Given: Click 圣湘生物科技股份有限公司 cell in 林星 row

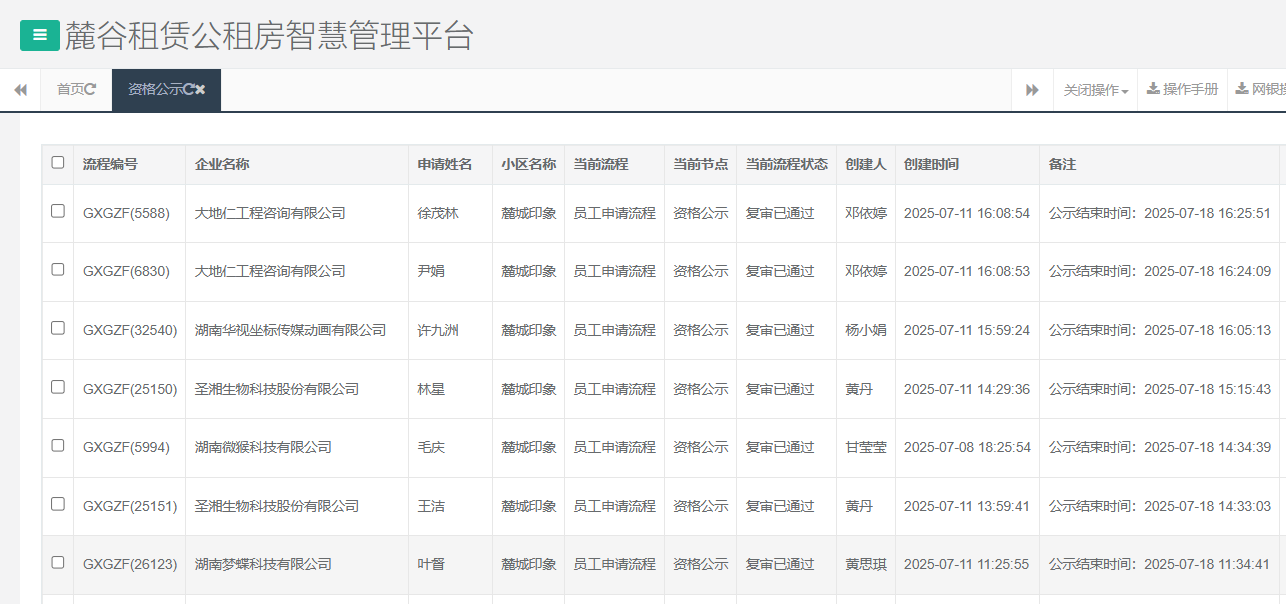Looking at the screenshot, I should tap(277, 389).
